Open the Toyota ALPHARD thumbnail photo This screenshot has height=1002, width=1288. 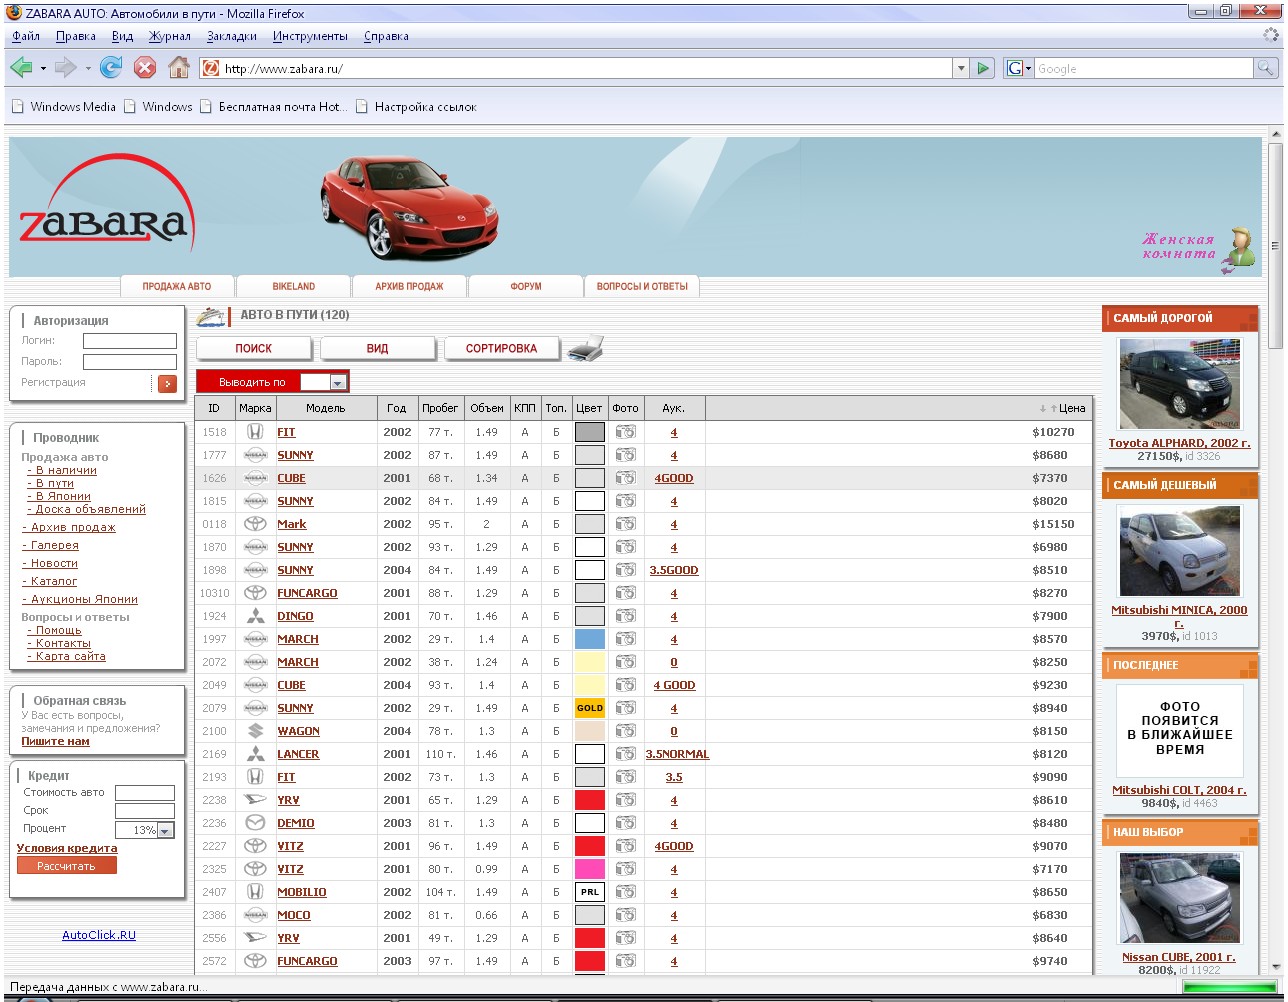coord(1179,384)
